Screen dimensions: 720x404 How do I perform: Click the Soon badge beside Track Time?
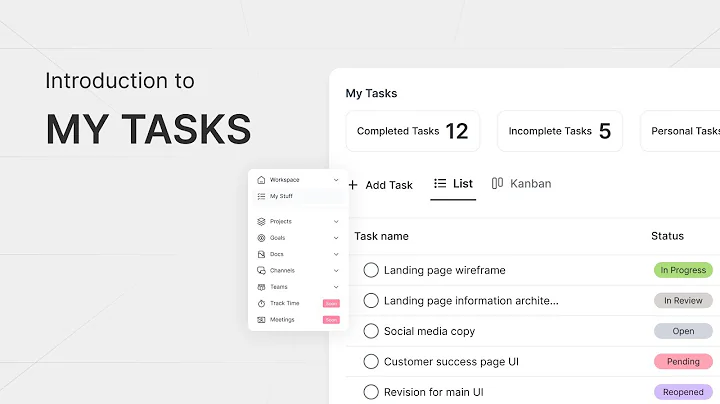tap(331, 303)
